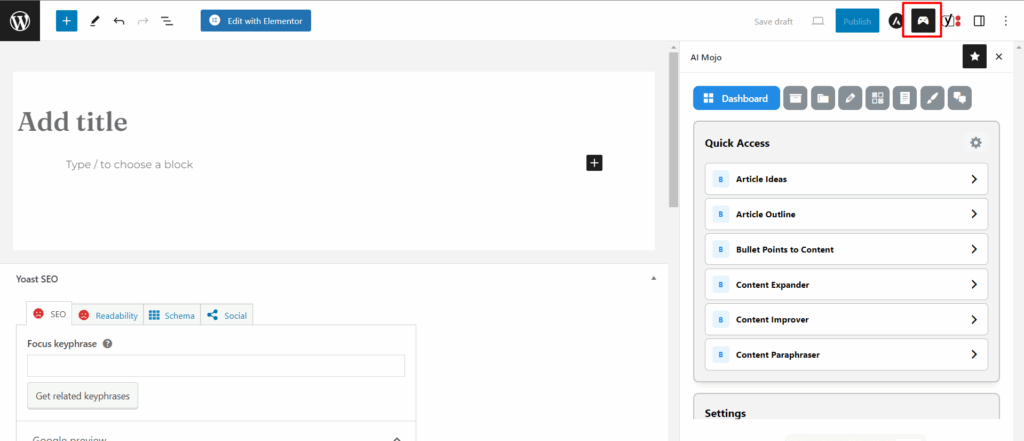Open the document page tab in AI Mojo
The width and height of the screenshot is (1024, 441).
(x=904, y=99)
